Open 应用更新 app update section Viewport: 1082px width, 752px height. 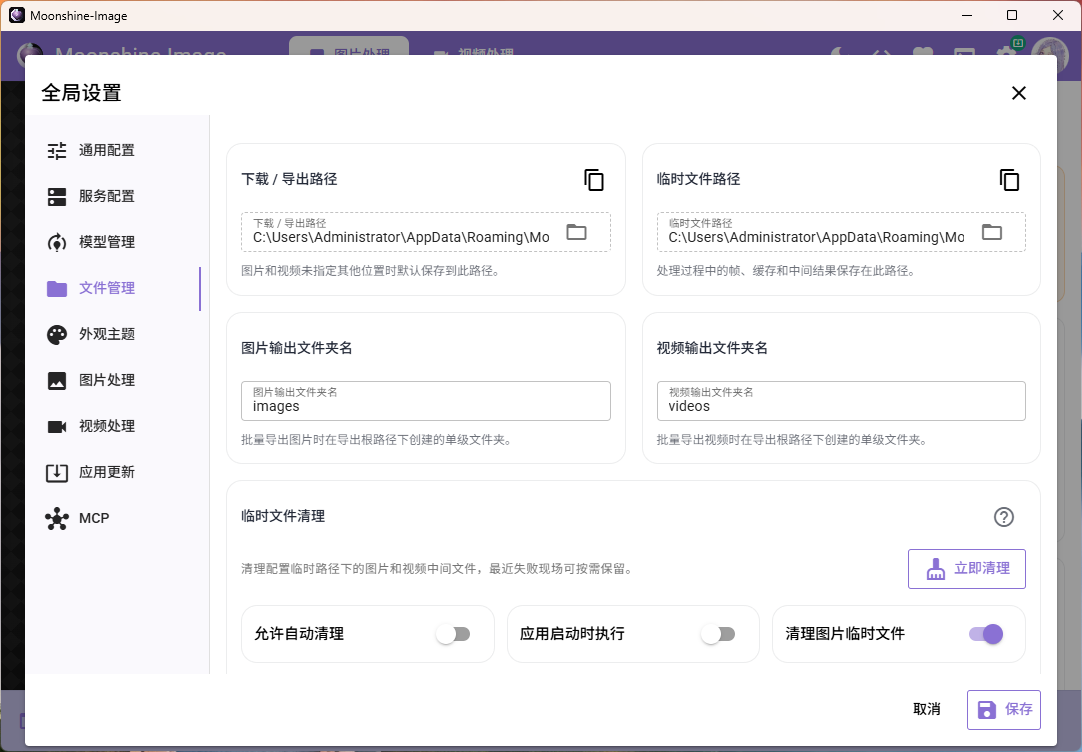116,473
